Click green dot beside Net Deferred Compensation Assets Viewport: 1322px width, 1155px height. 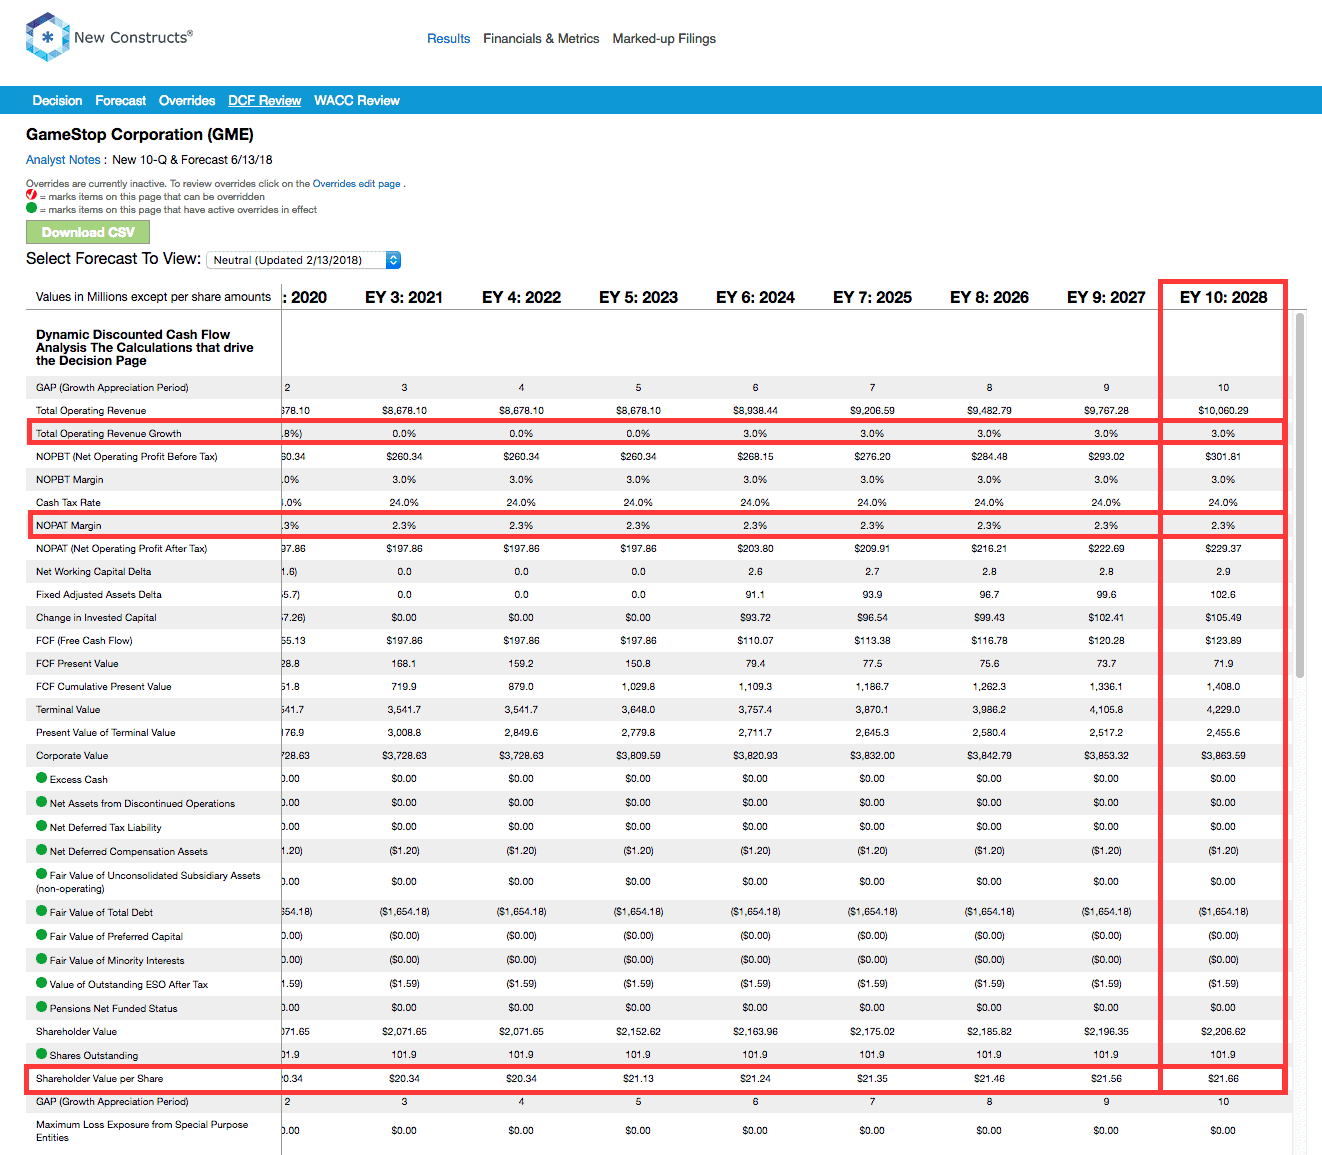42,850
